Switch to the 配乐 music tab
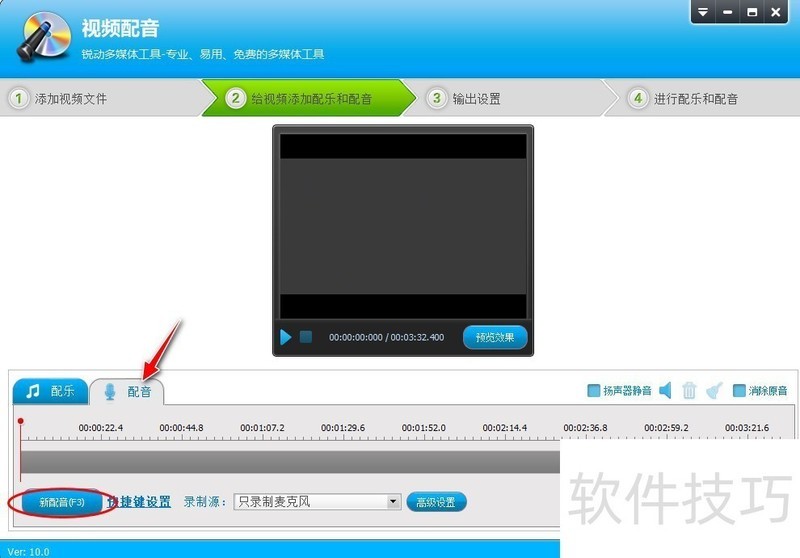The width and height of the screenshot is (800, 558). click(x=50, y=391)
